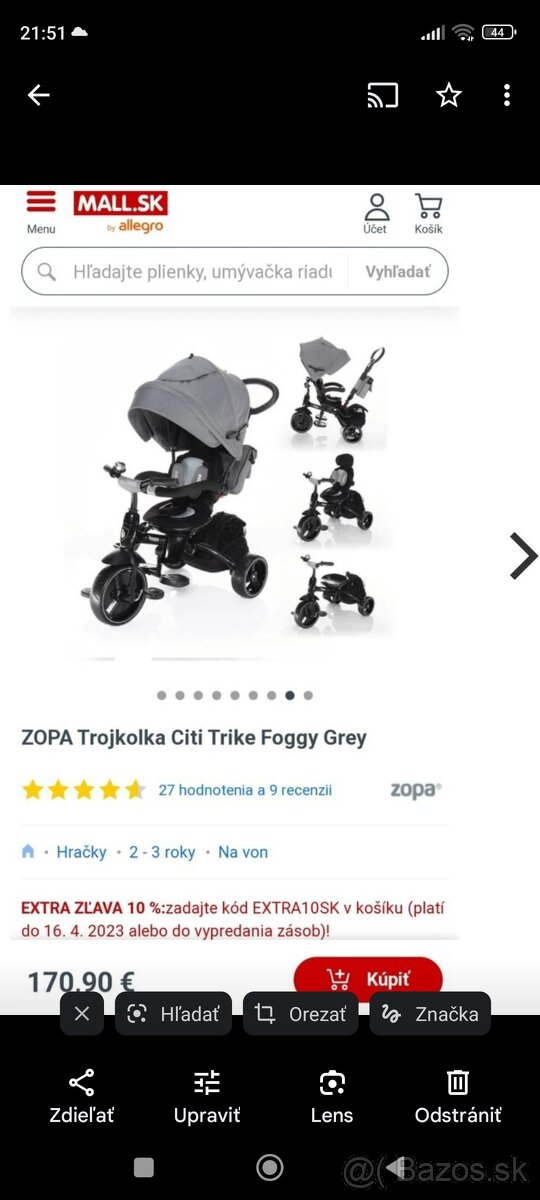Click the Vyhľadať search button
540x1200 pixels.
[398, 272]
